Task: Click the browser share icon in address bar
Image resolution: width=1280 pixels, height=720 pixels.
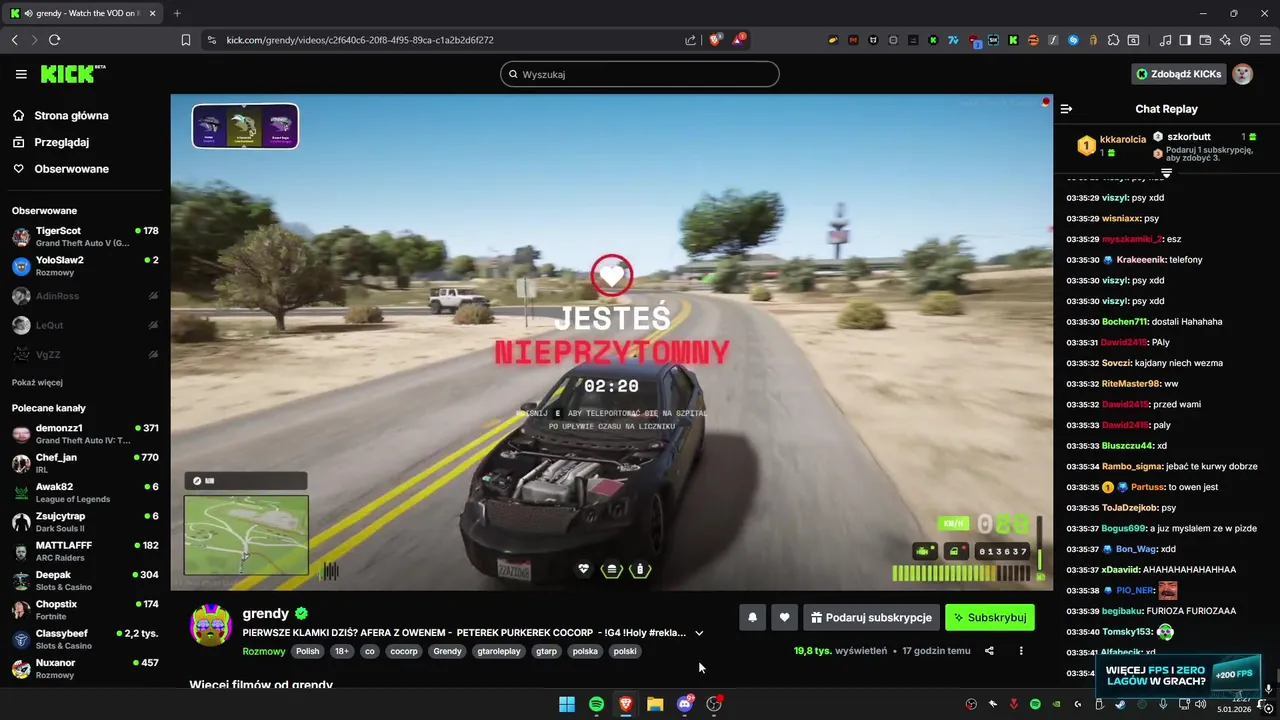Action: pyautogui.click(x=690, y=40)
